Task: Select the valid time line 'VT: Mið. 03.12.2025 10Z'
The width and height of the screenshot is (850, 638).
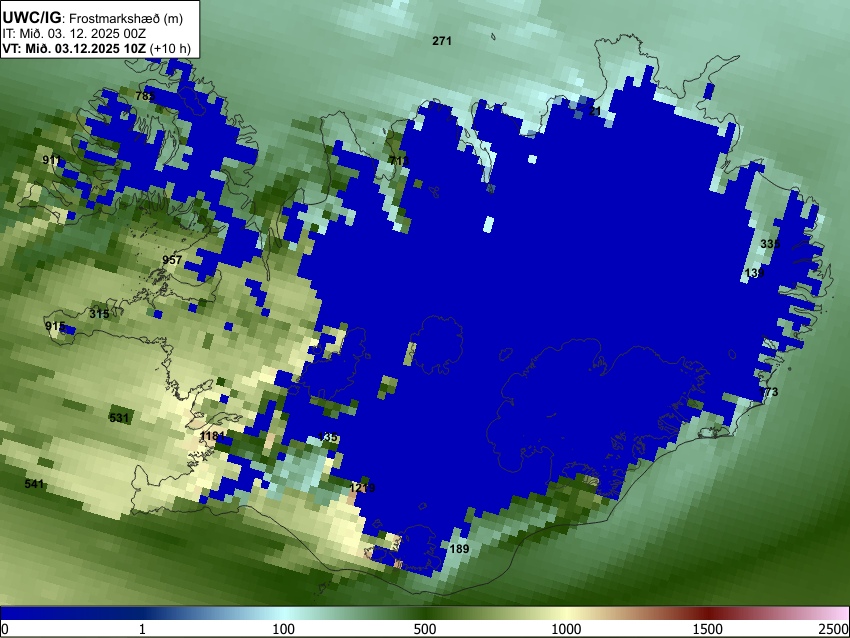Action: pyautogui.click(x=74, y=48)
